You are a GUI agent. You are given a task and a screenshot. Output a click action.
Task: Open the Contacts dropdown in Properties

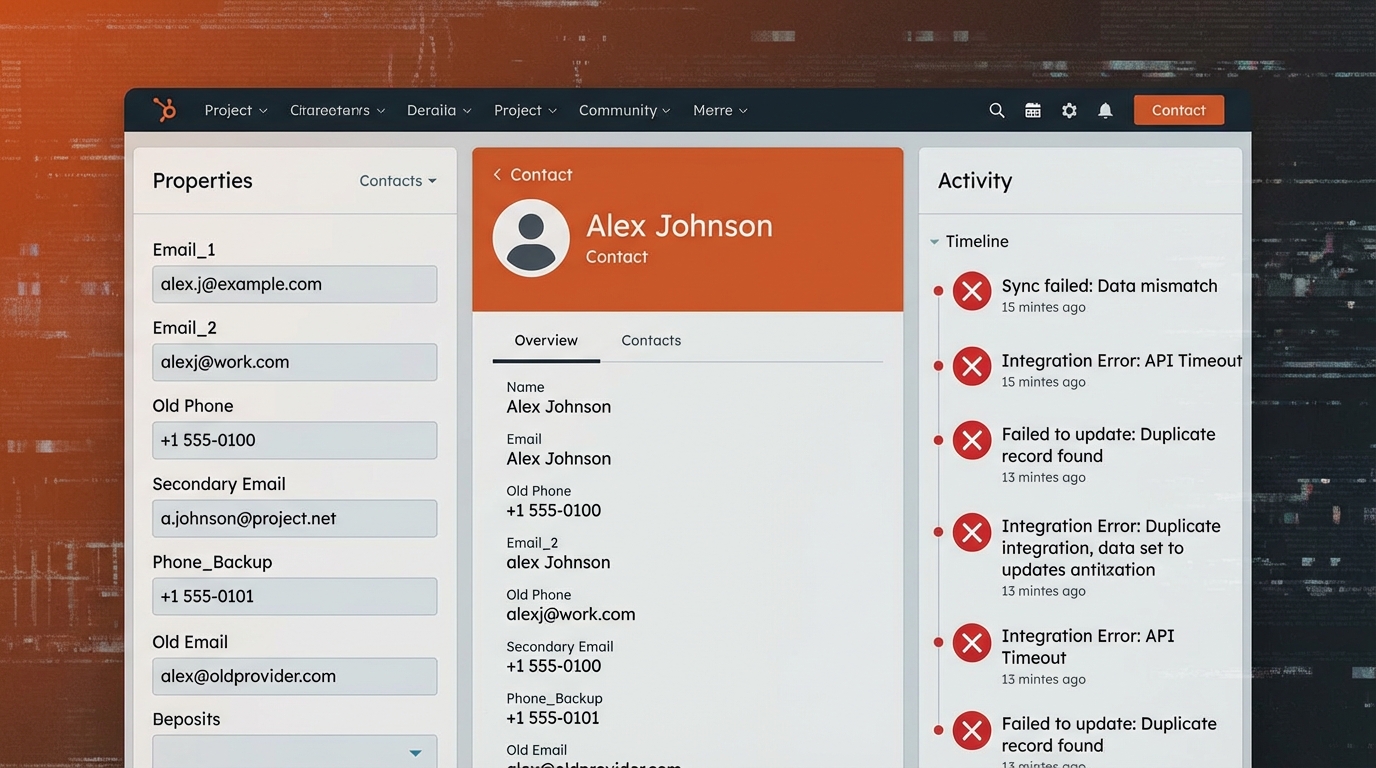[x=397, y=181]
